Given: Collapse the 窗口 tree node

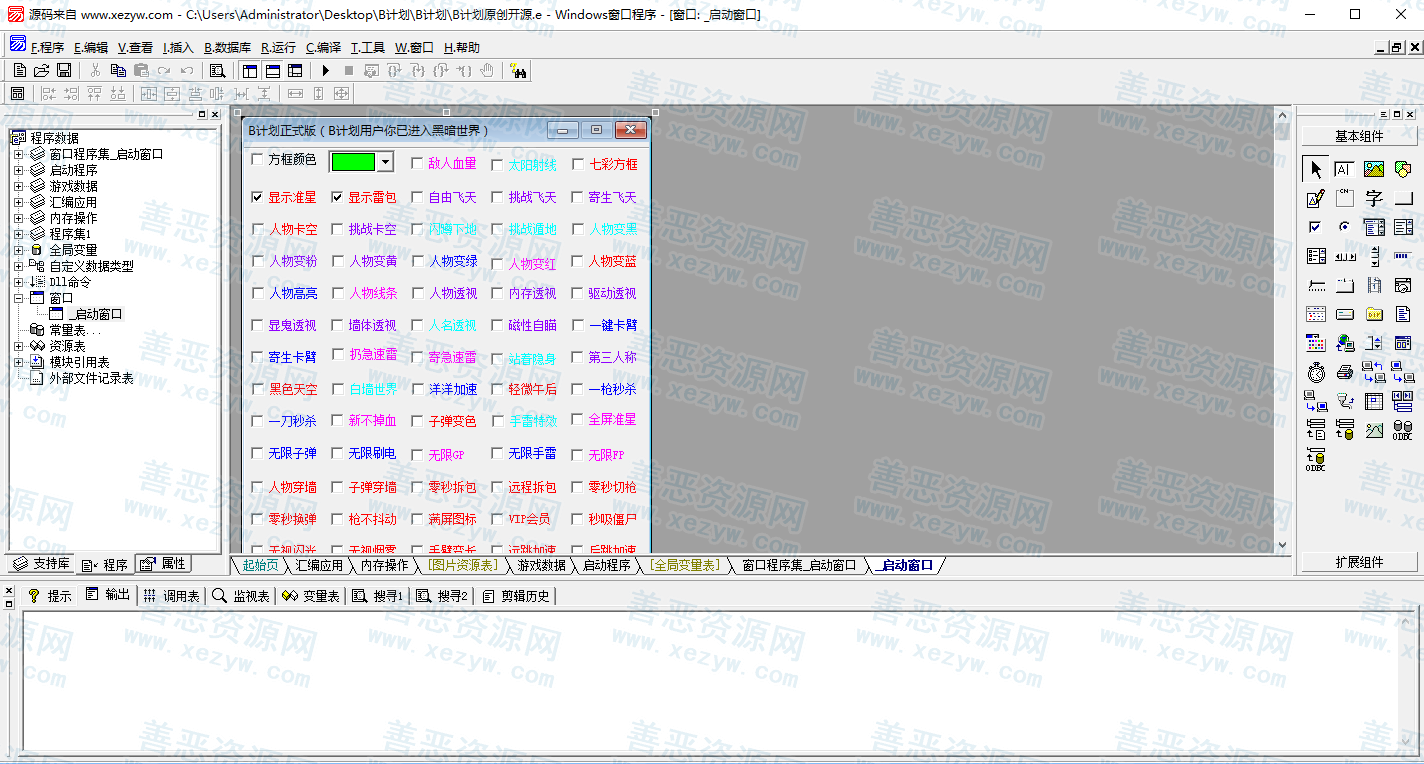Looking at the screenshot, I should tap(18, 298).
